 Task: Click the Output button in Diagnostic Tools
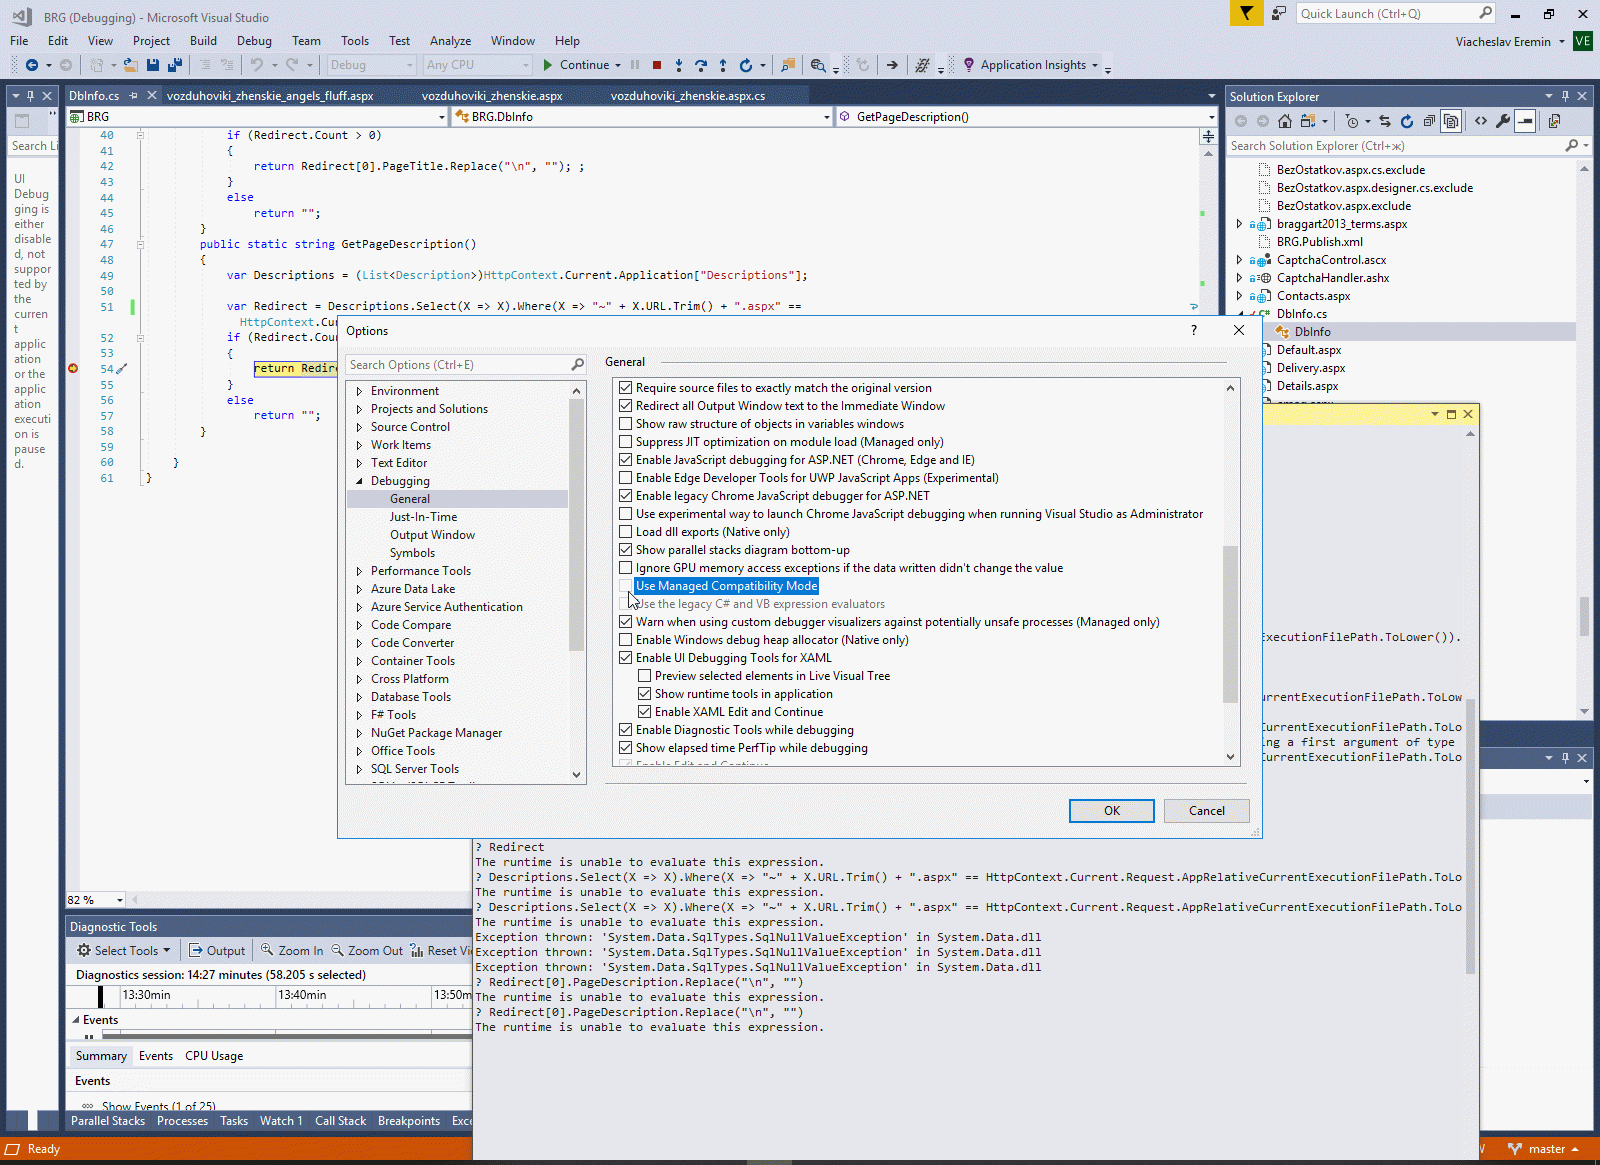tap(217, 950)
